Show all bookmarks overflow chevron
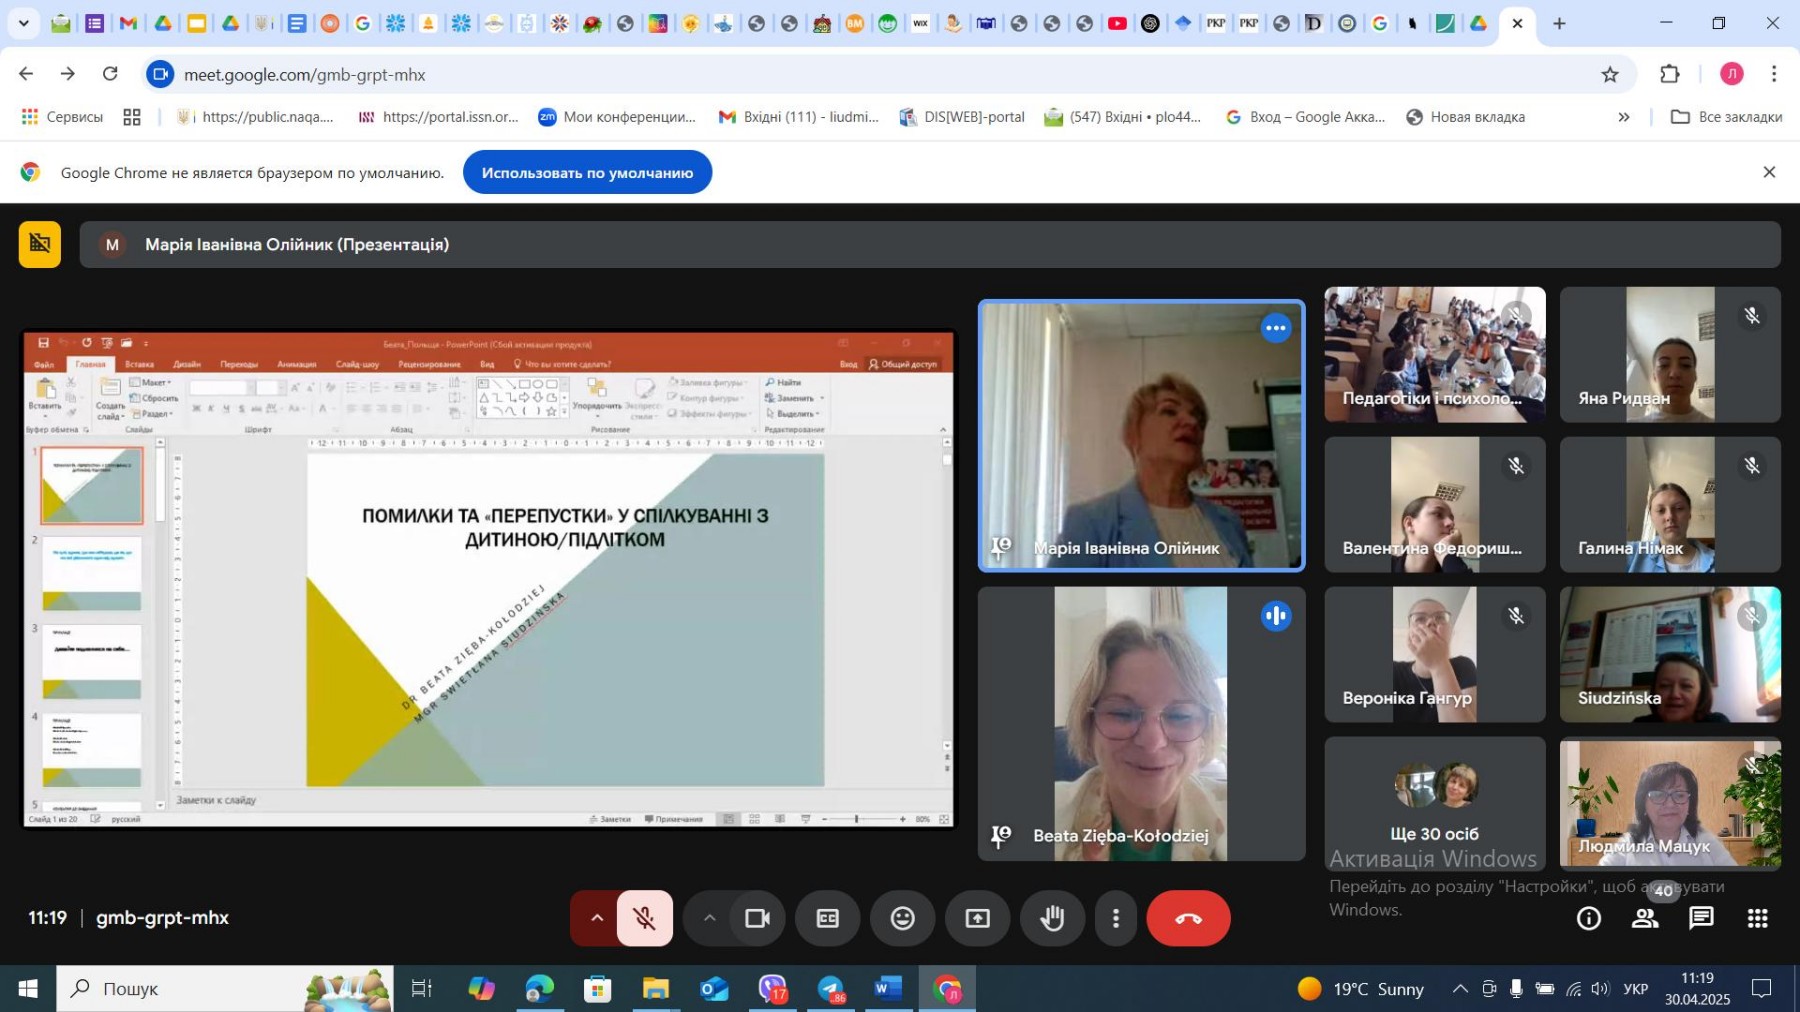The height and width of the screenshot is (1012, 1800). [1623, 117]
